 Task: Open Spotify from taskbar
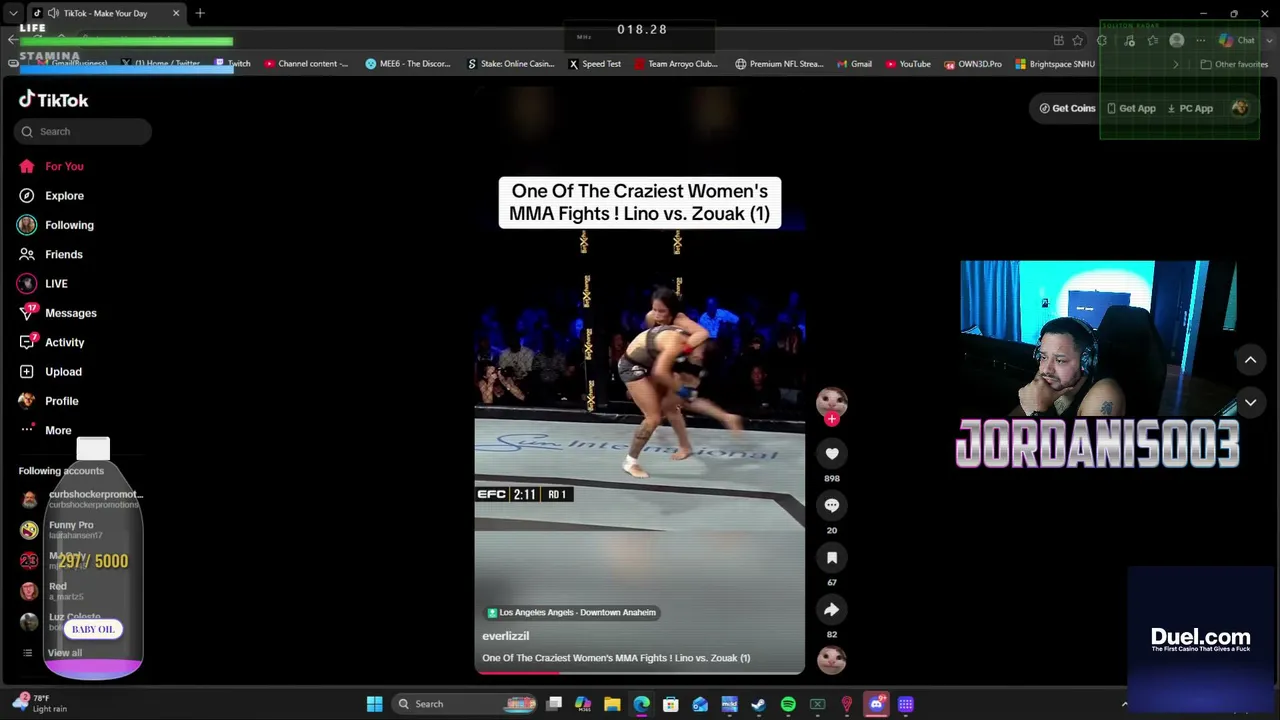[x=788, y=704]
